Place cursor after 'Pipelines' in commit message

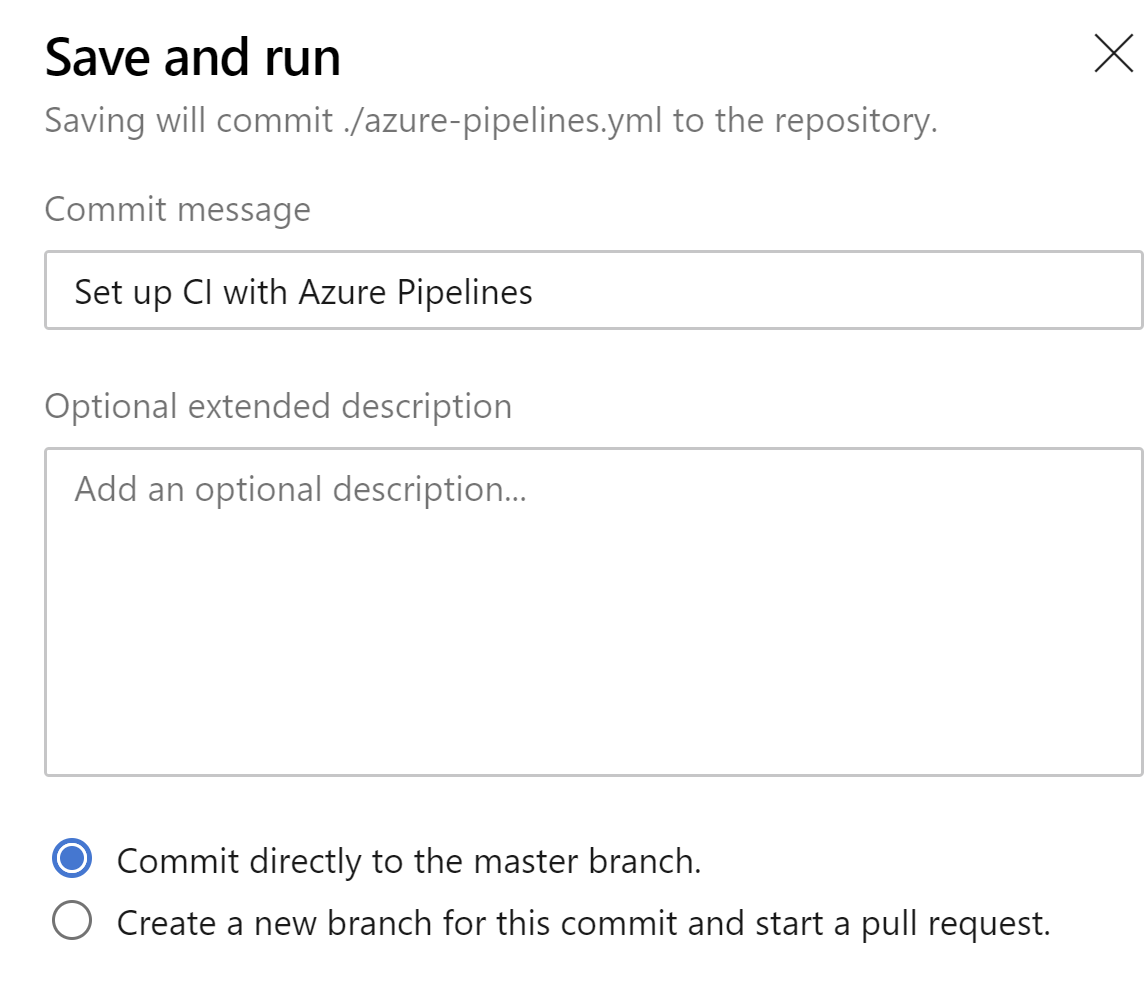[x=535, y=292]
